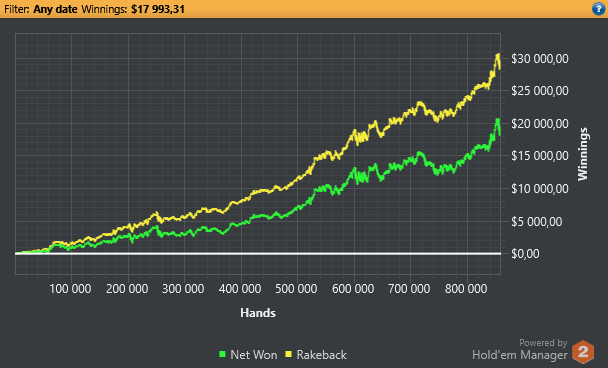Click the $25 000,00 axis label

(540, 91)
